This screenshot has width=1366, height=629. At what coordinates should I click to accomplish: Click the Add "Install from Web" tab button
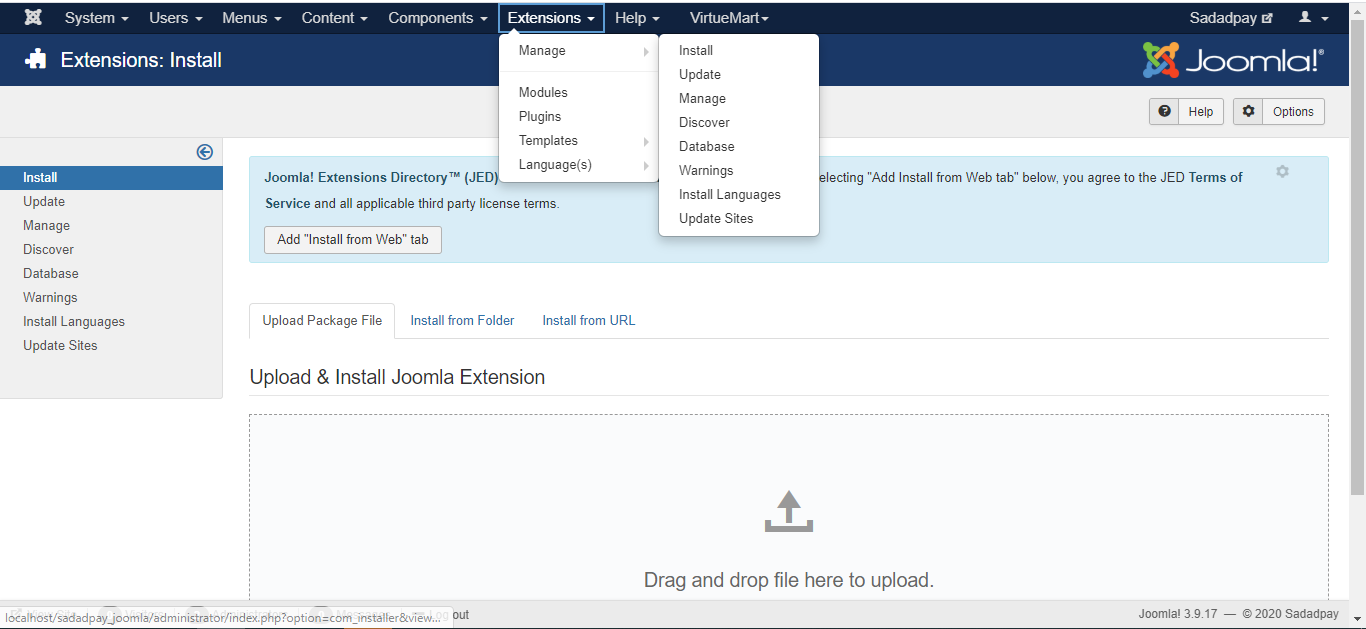coord(352,240)
